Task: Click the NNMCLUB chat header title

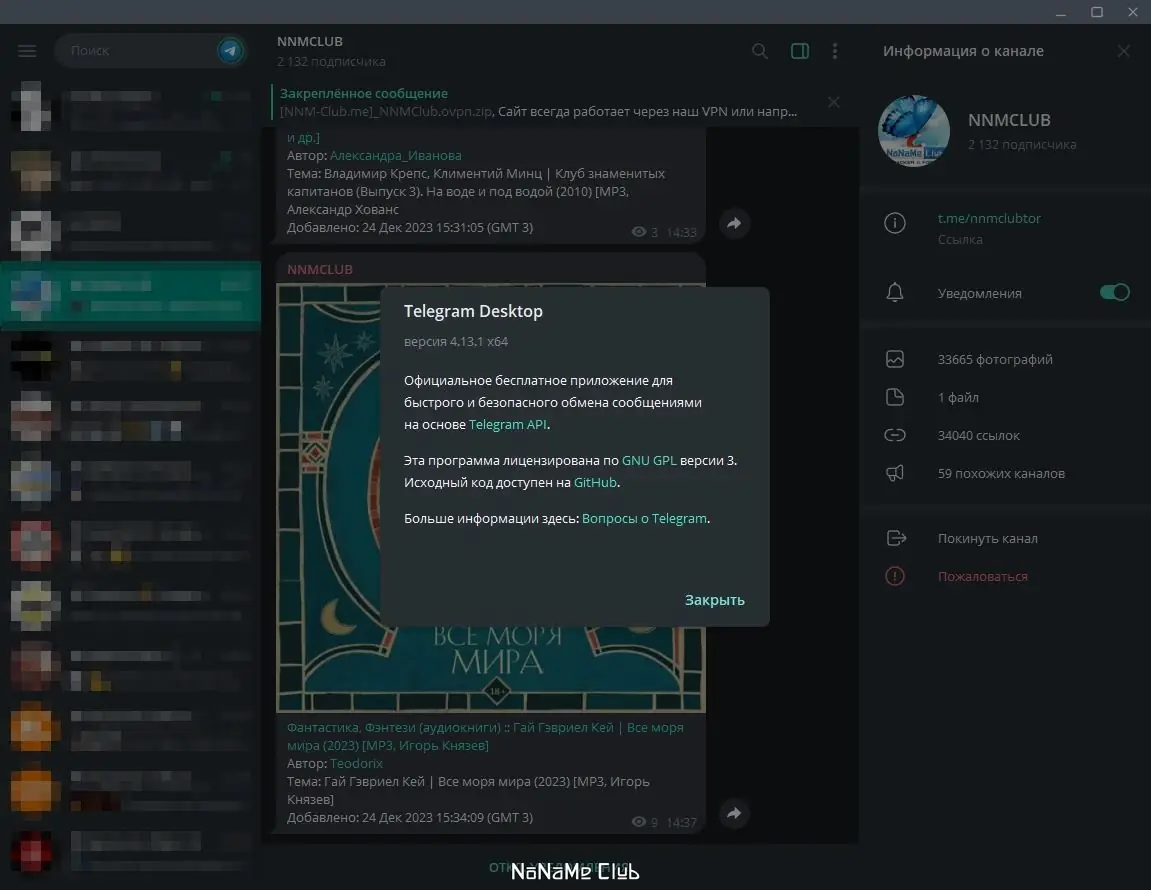Action: click(x=310, y=41)
